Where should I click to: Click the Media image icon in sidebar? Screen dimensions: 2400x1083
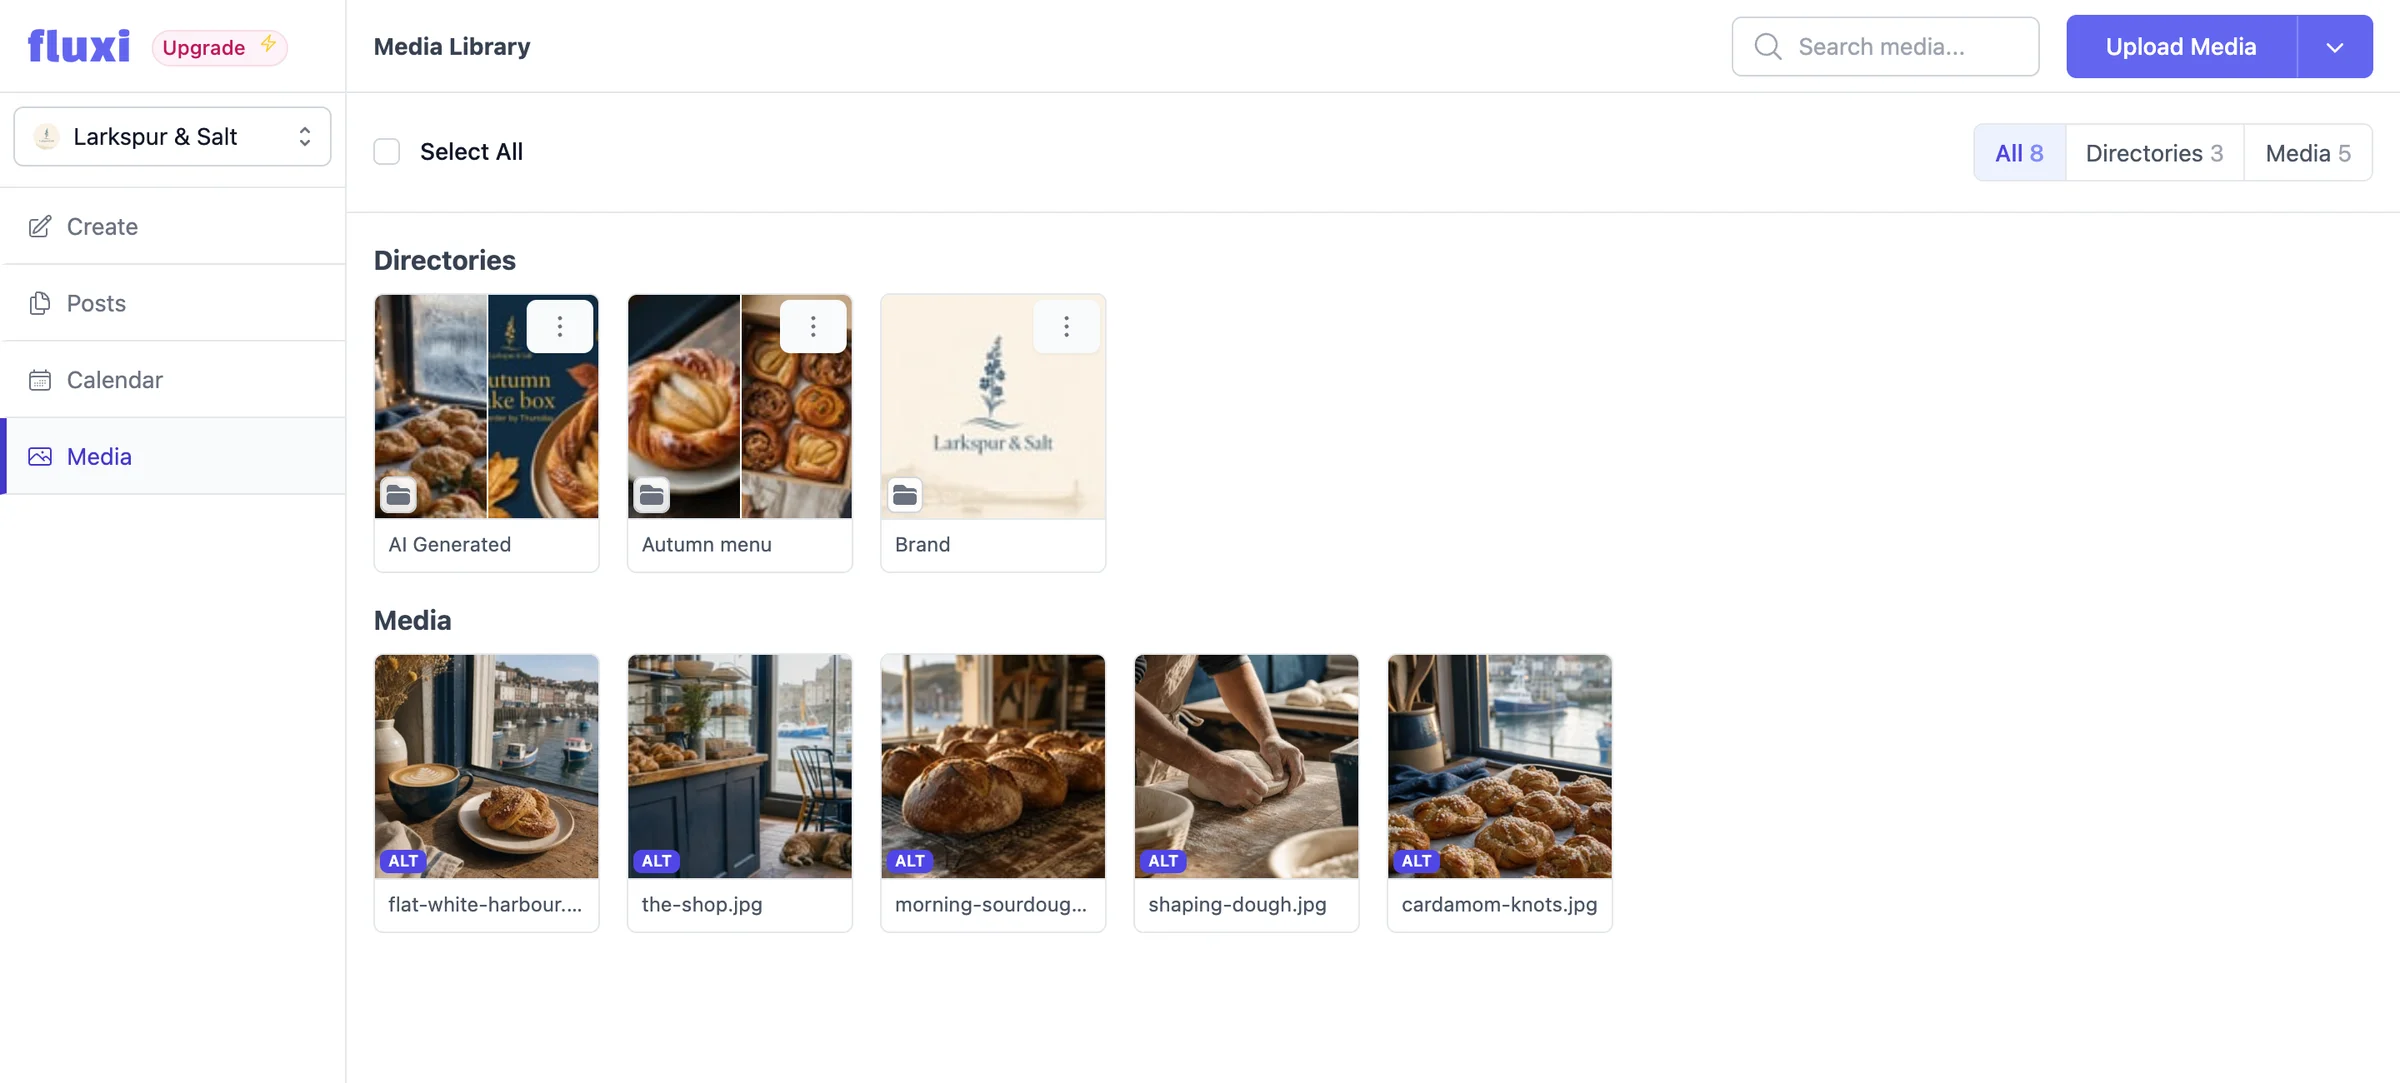40,457
